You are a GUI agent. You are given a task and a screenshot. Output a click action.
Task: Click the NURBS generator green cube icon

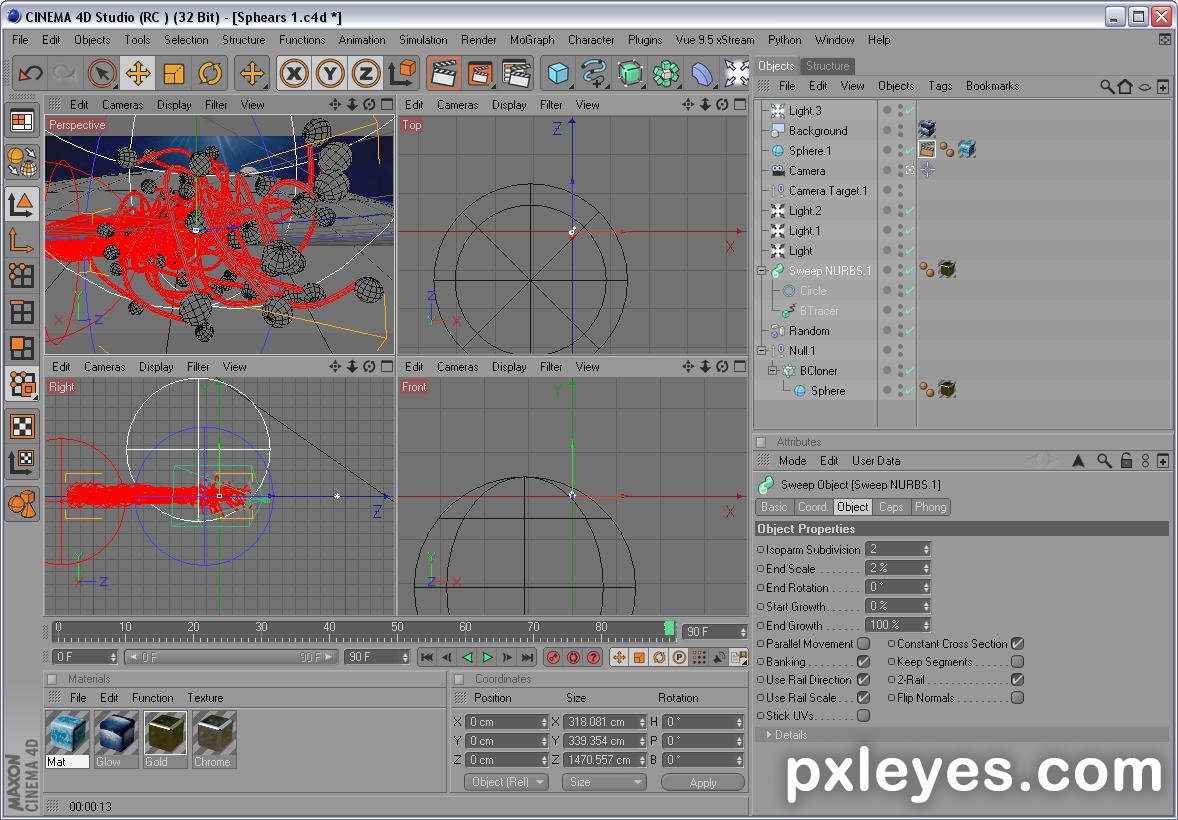[x=630, y=74]
